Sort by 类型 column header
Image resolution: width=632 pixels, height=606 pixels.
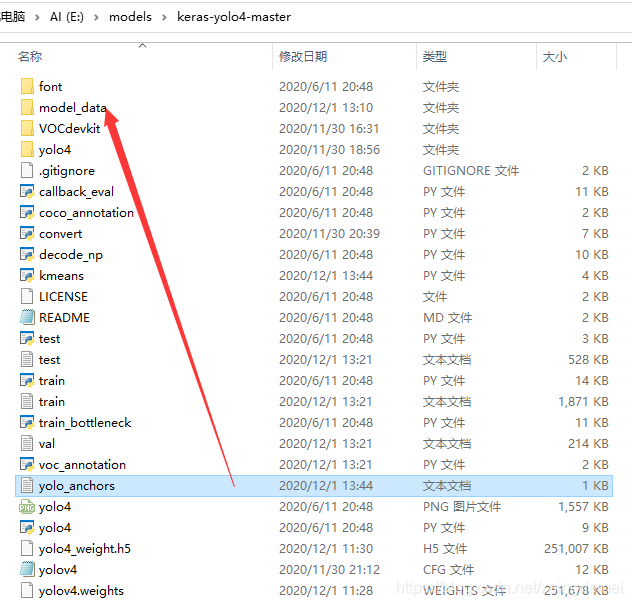(x=434, y=56)
